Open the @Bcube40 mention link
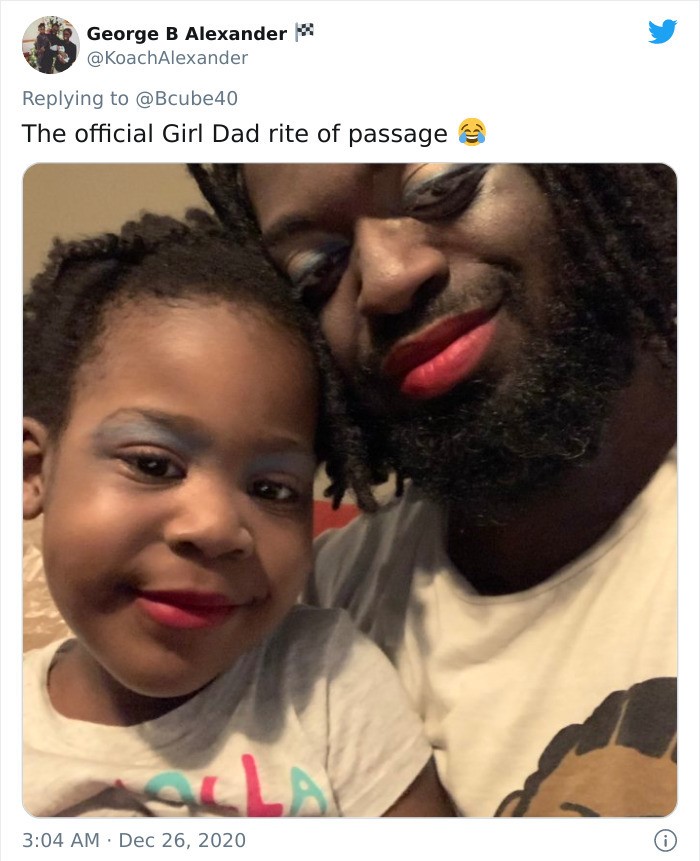This screenshot has height=861, width=700. pos(186,98)
